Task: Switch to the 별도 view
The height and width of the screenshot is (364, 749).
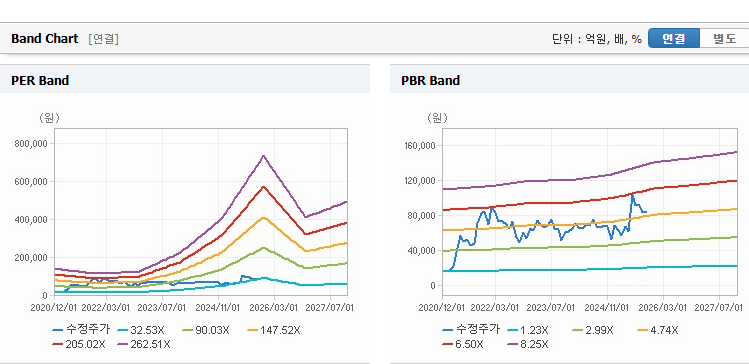Action: (724, 38)
